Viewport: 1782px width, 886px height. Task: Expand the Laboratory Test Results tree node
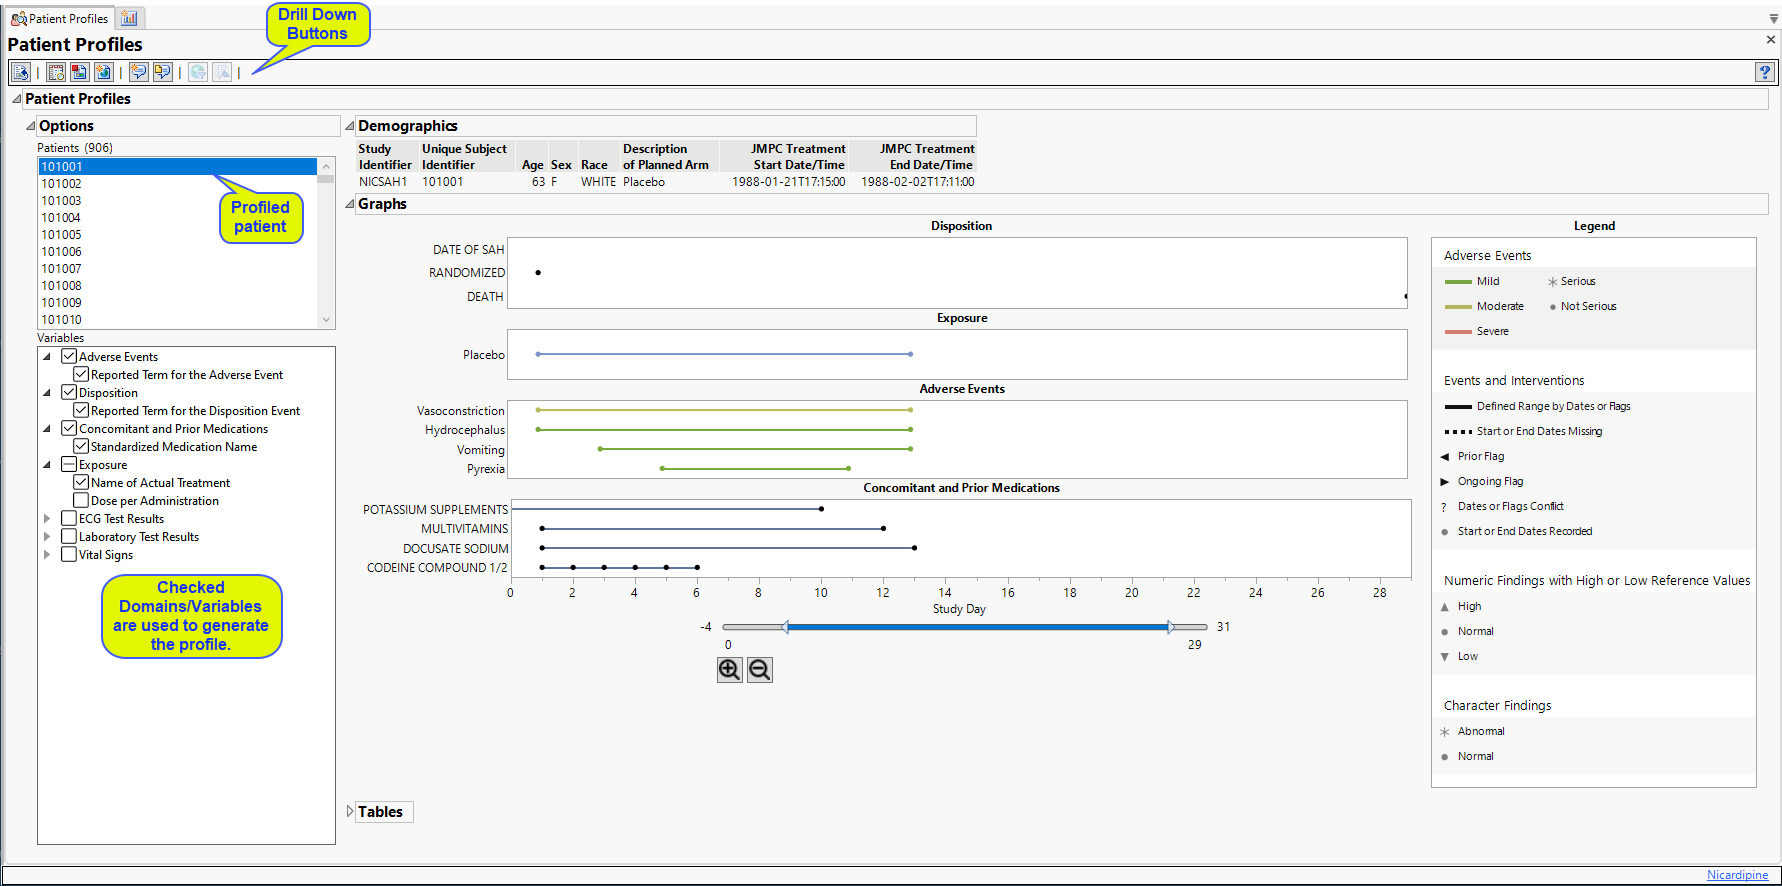tap(47, 537)
